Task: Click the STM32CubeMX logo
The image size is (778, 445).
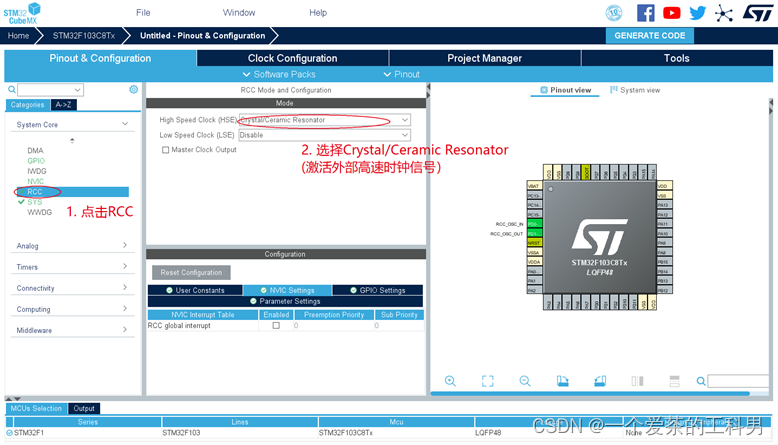Action: click(x=22, y=13)
